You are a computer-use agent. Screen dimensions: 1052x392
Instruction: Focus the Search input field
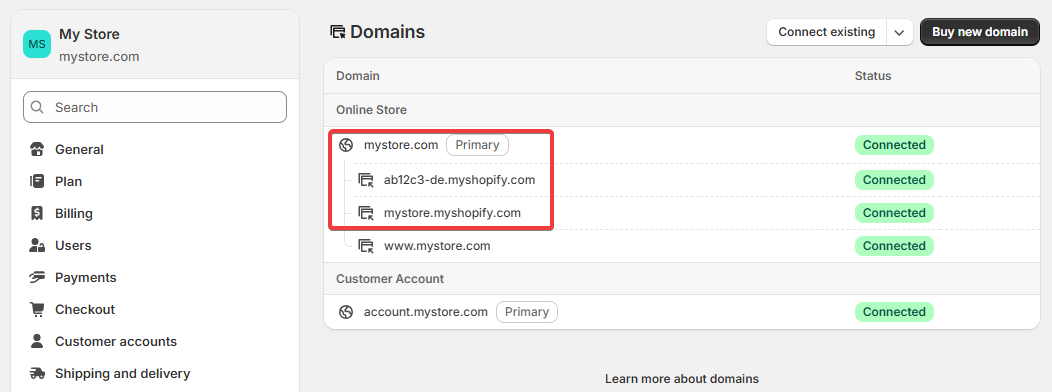point(155,107)
